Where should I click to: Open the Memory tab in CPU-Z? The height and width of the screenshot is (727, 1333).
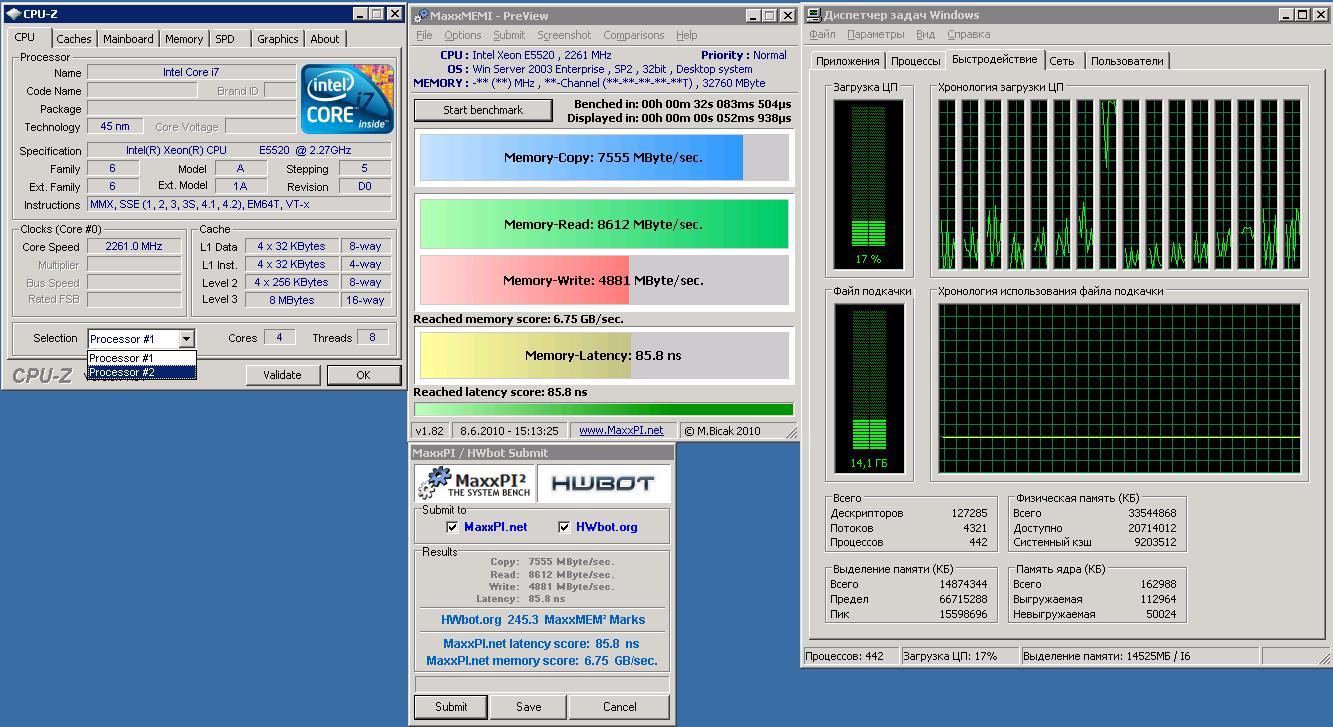pyautogui.click(x=184, y=39)
